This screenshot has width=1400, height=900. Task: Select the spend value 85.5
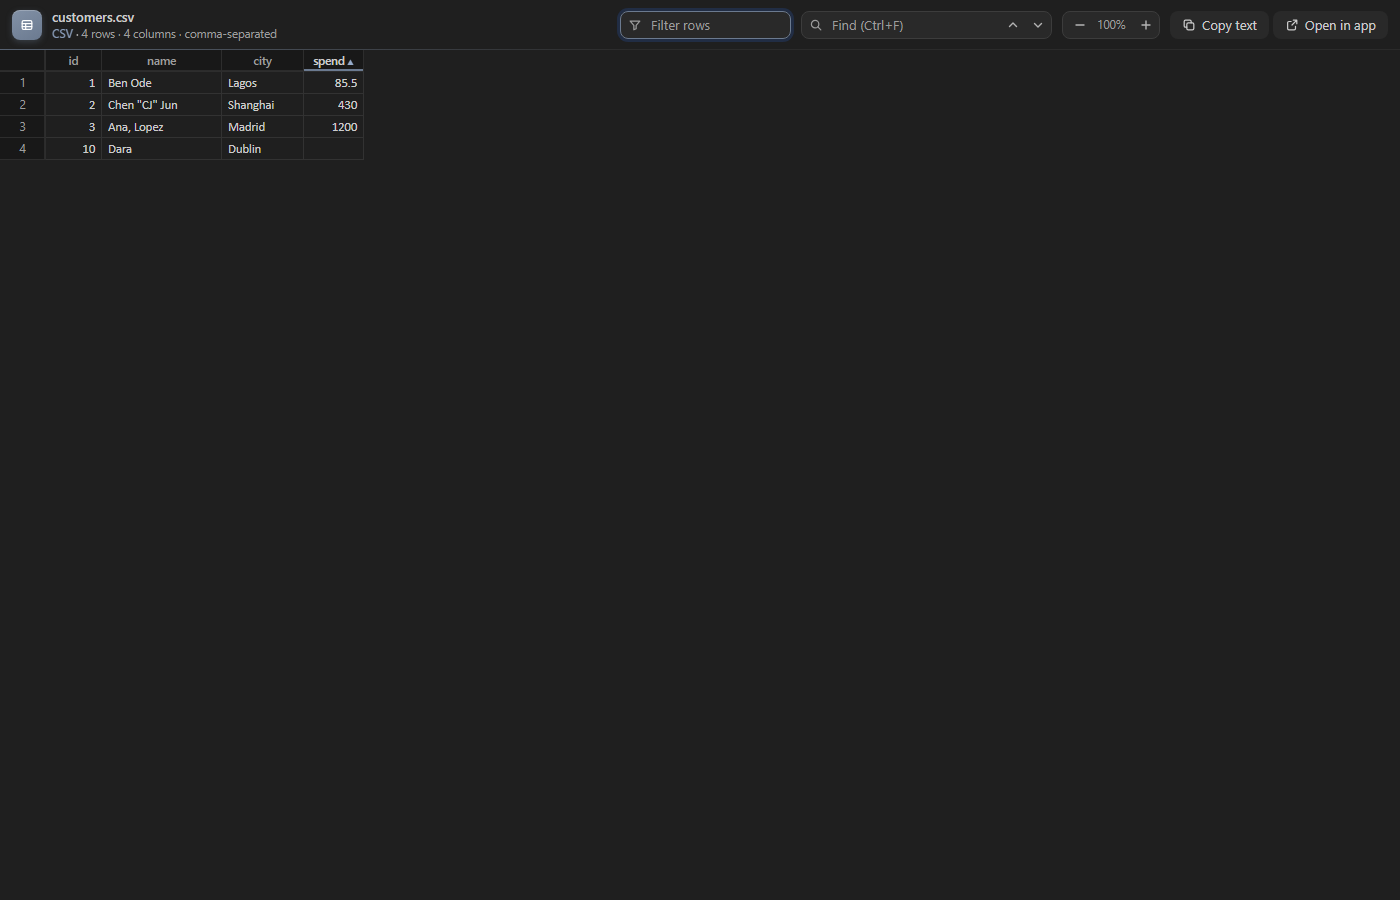point(333,83)
